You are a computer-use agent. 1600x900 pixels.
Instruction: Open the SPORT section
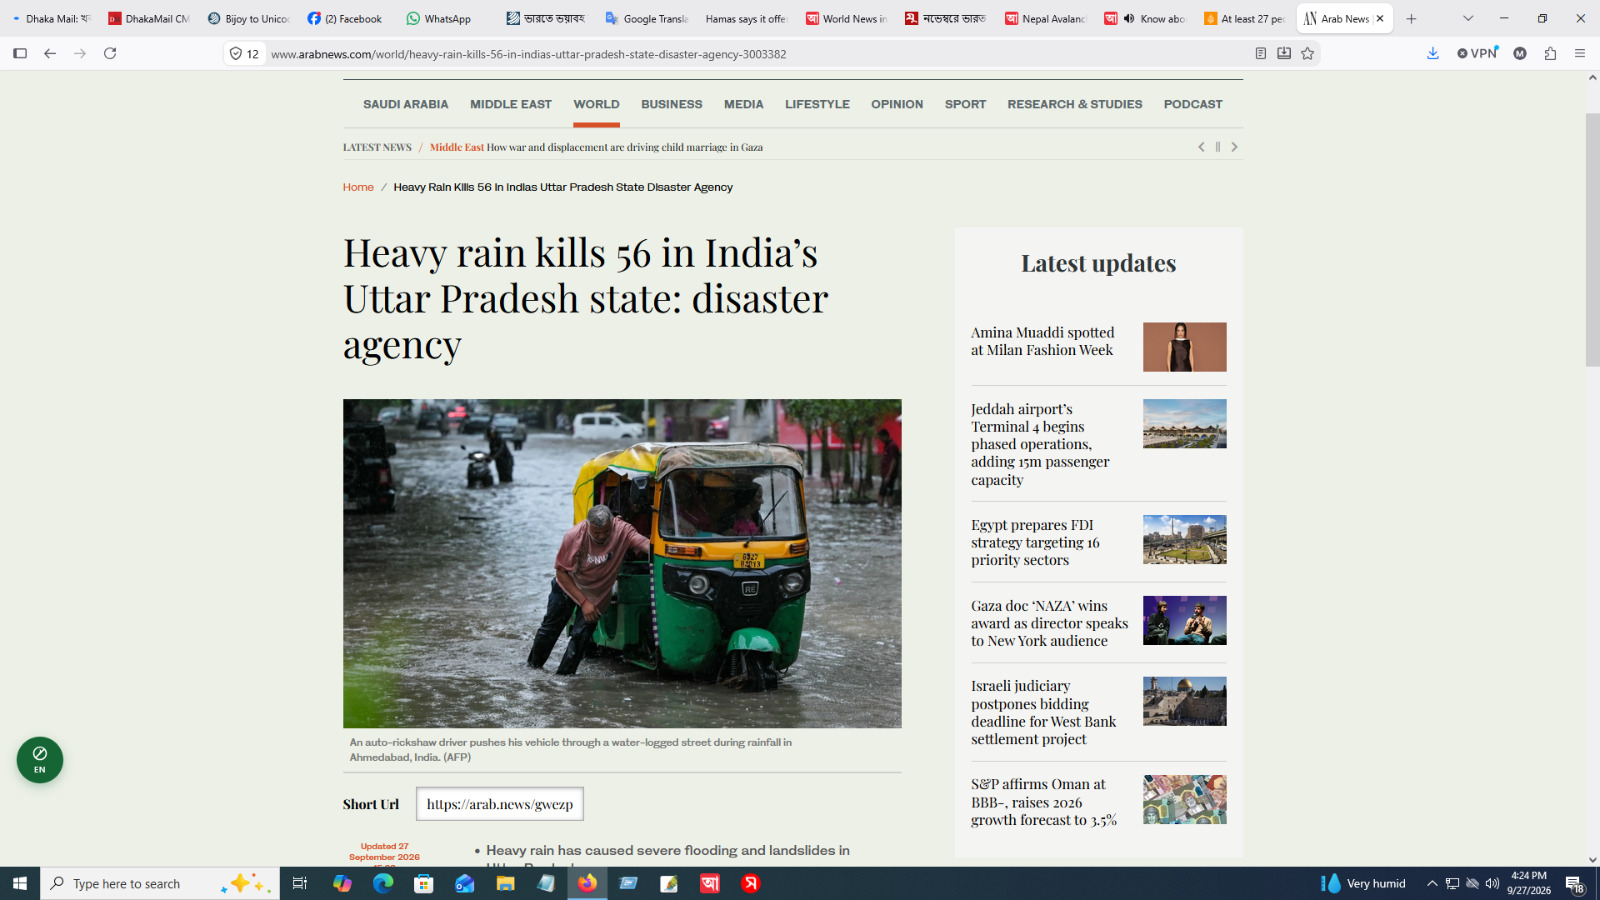tap(965, 104)
